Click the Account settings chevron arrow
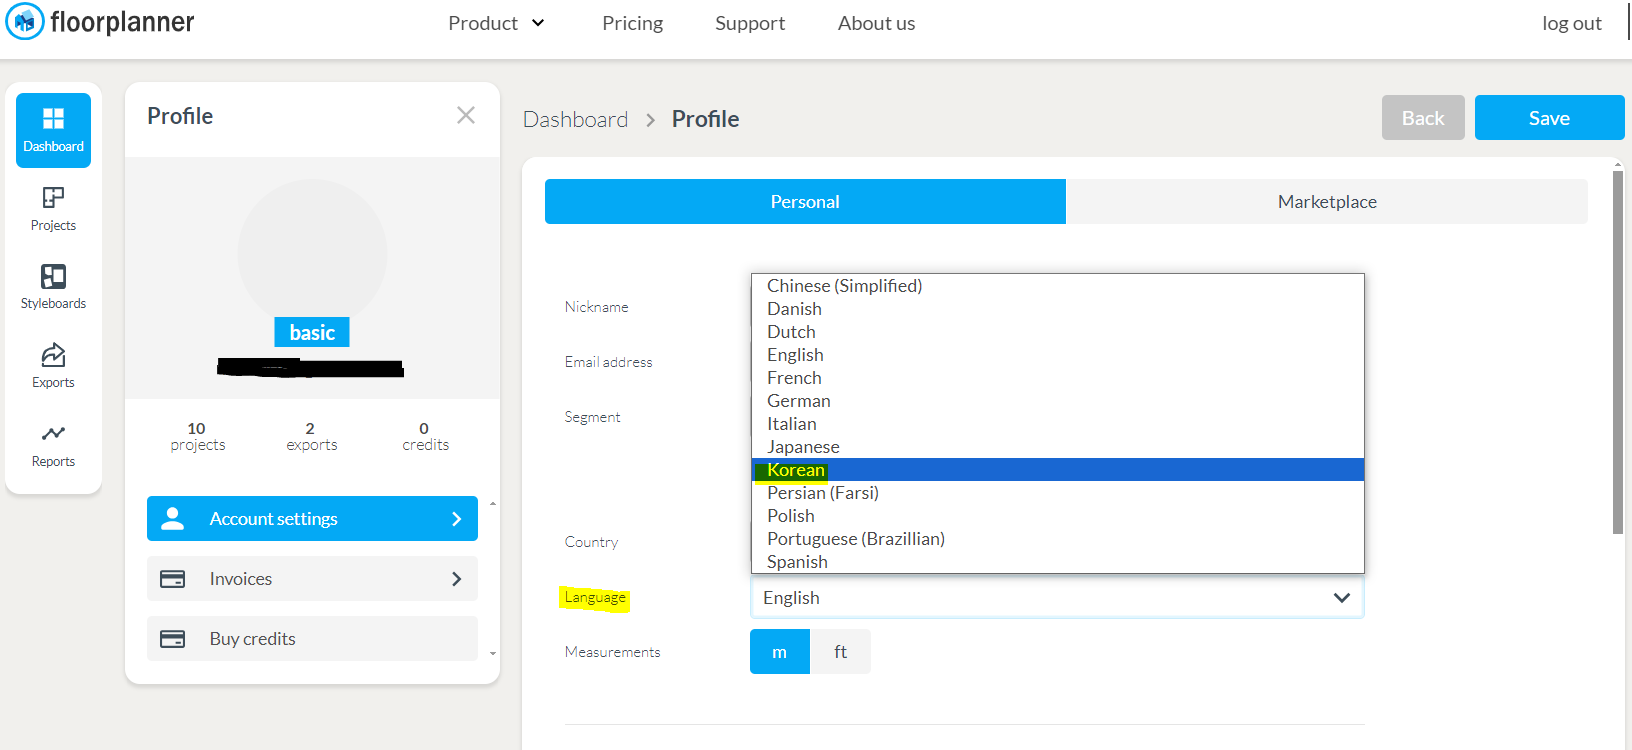 coord(457,519)
